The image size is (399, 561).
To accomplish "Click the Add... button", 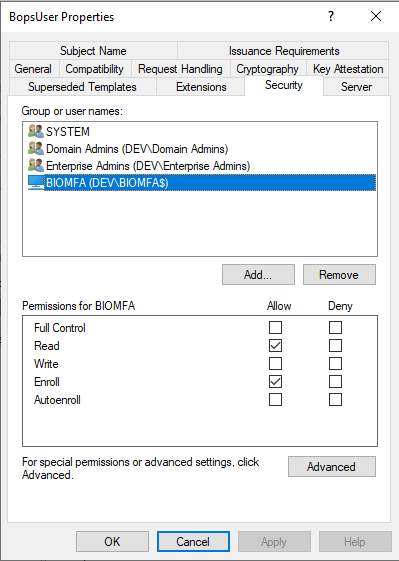I will point(258,274).
